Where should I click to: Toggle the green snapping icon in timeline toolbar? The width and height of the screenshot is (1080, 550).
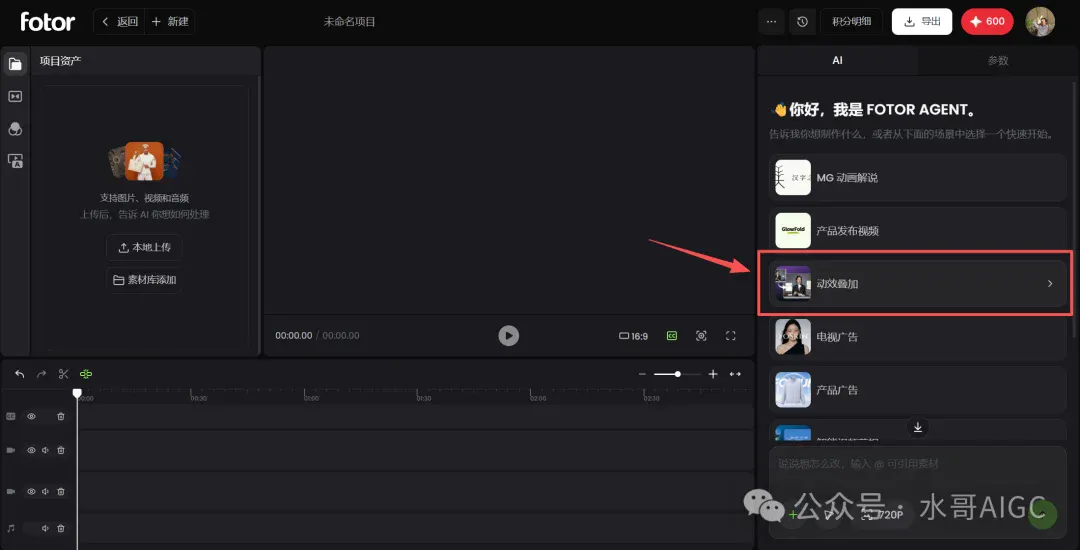click(x=85, y=374)
